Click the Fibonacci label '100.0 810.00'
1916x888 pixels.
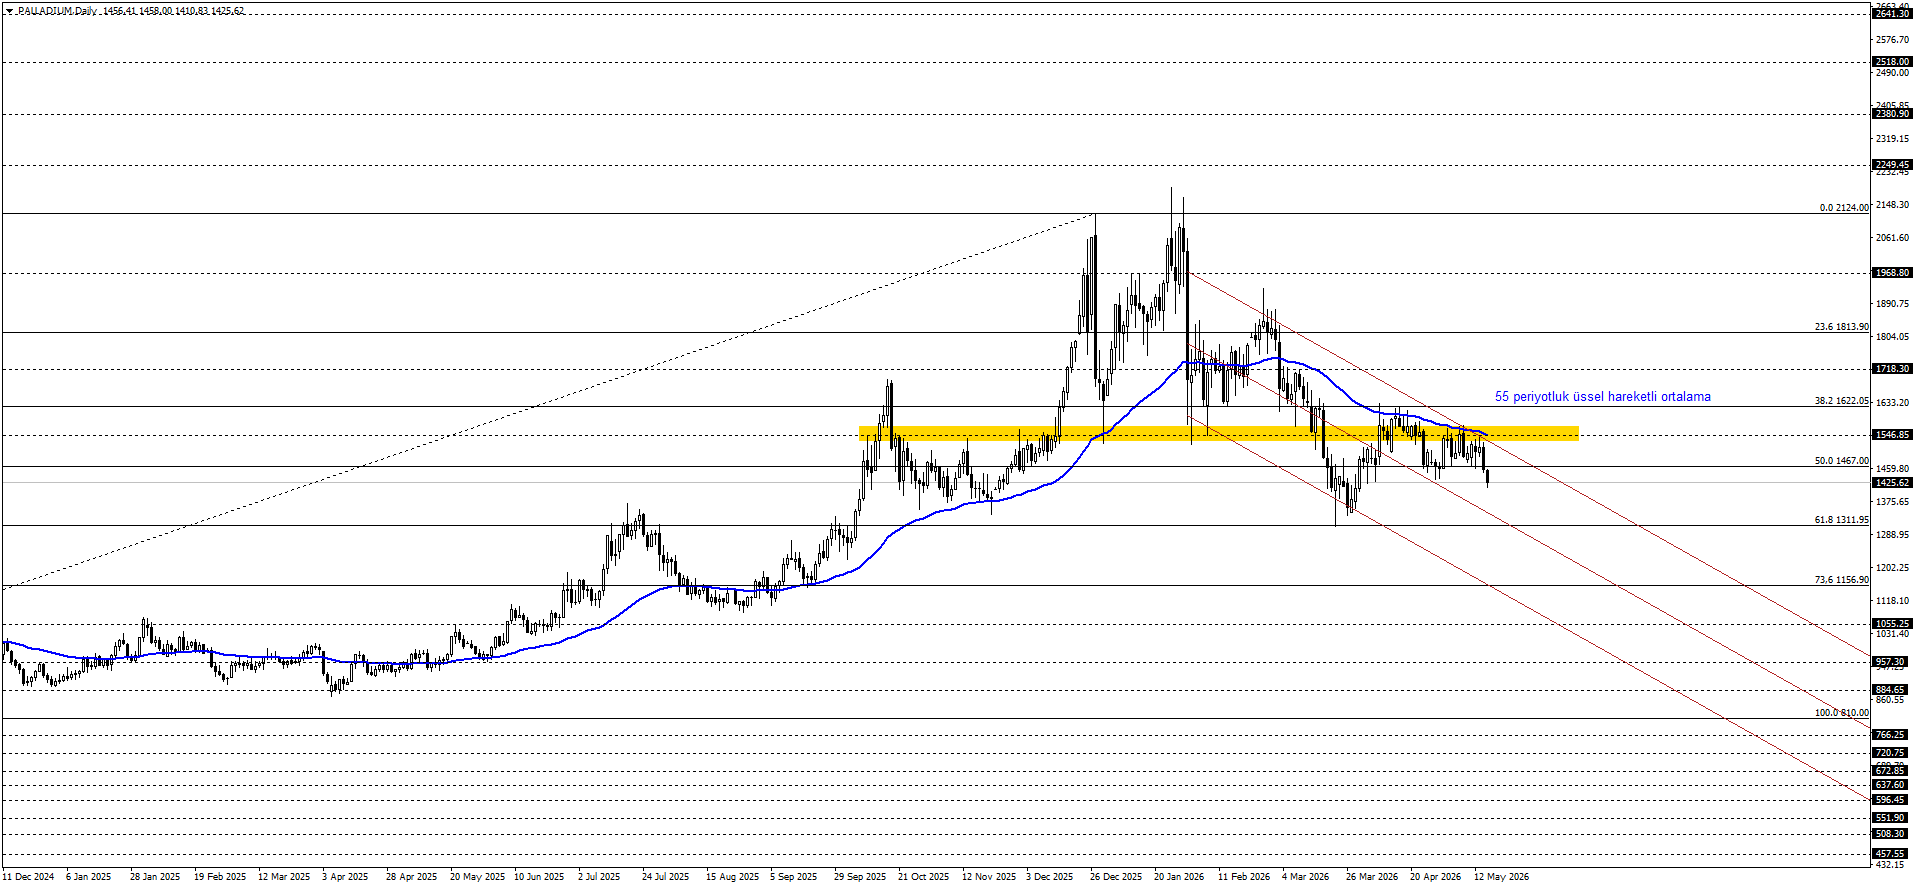[1842, 713]
